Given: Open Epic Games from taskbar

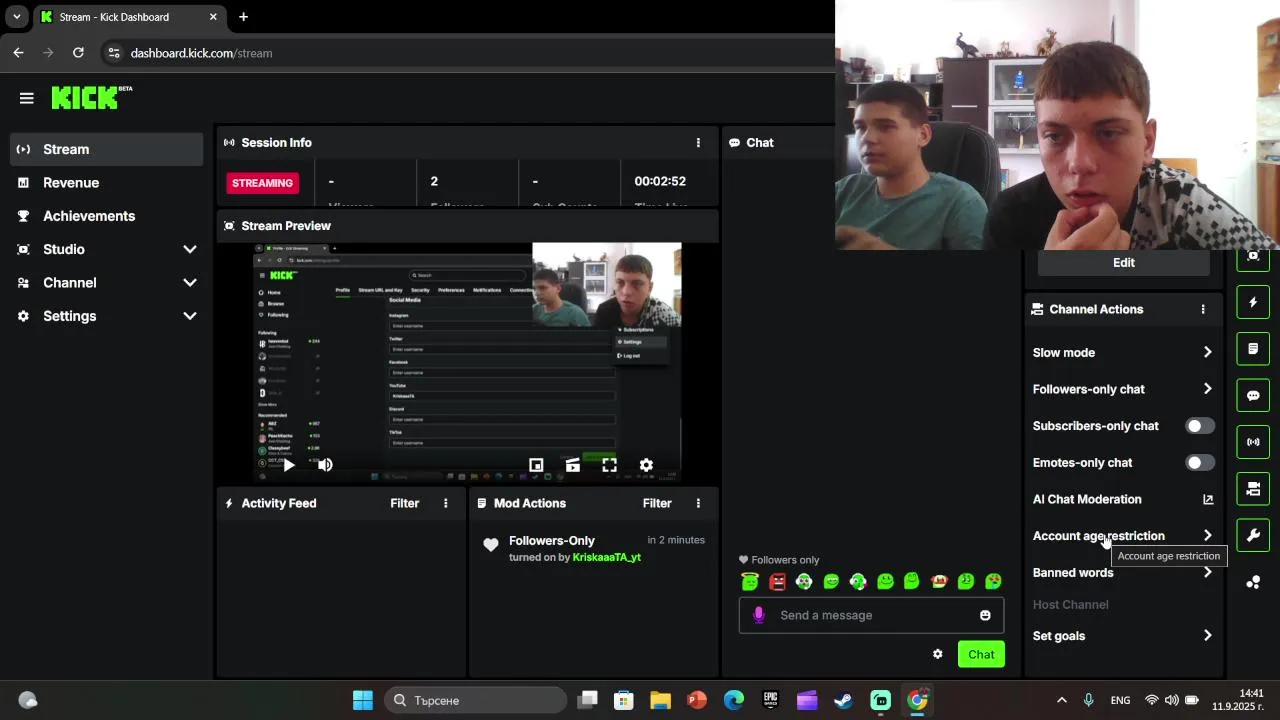Looking at the screenshot, I should click(771, 700).
